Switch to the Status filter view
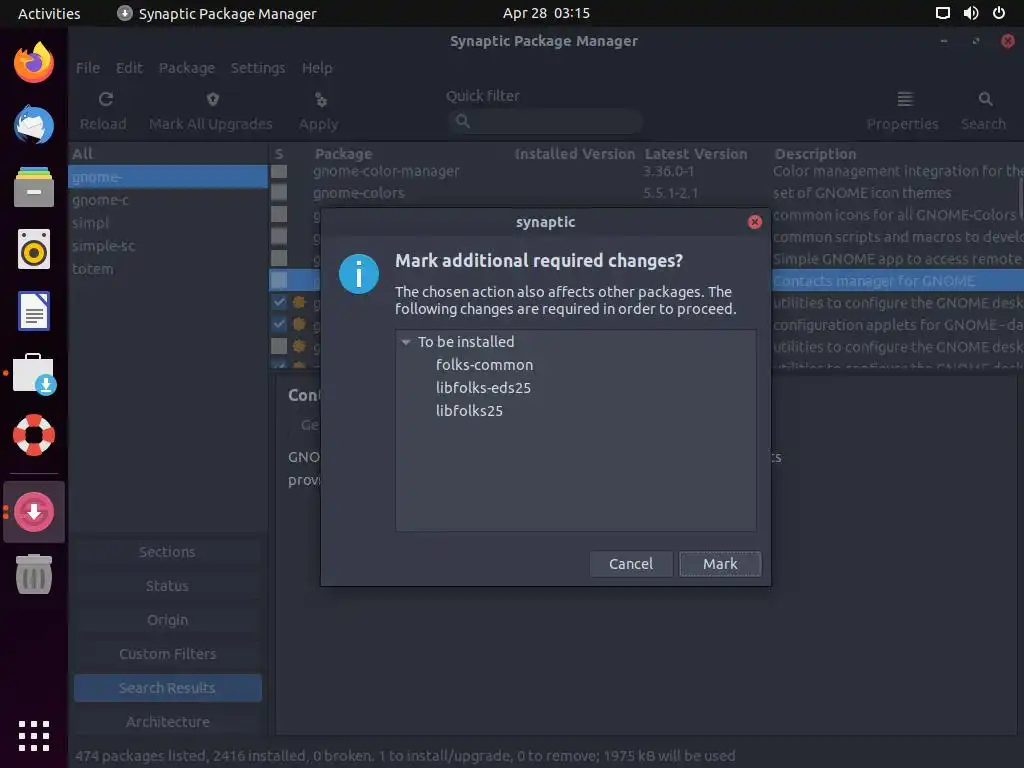 point(168,586)
